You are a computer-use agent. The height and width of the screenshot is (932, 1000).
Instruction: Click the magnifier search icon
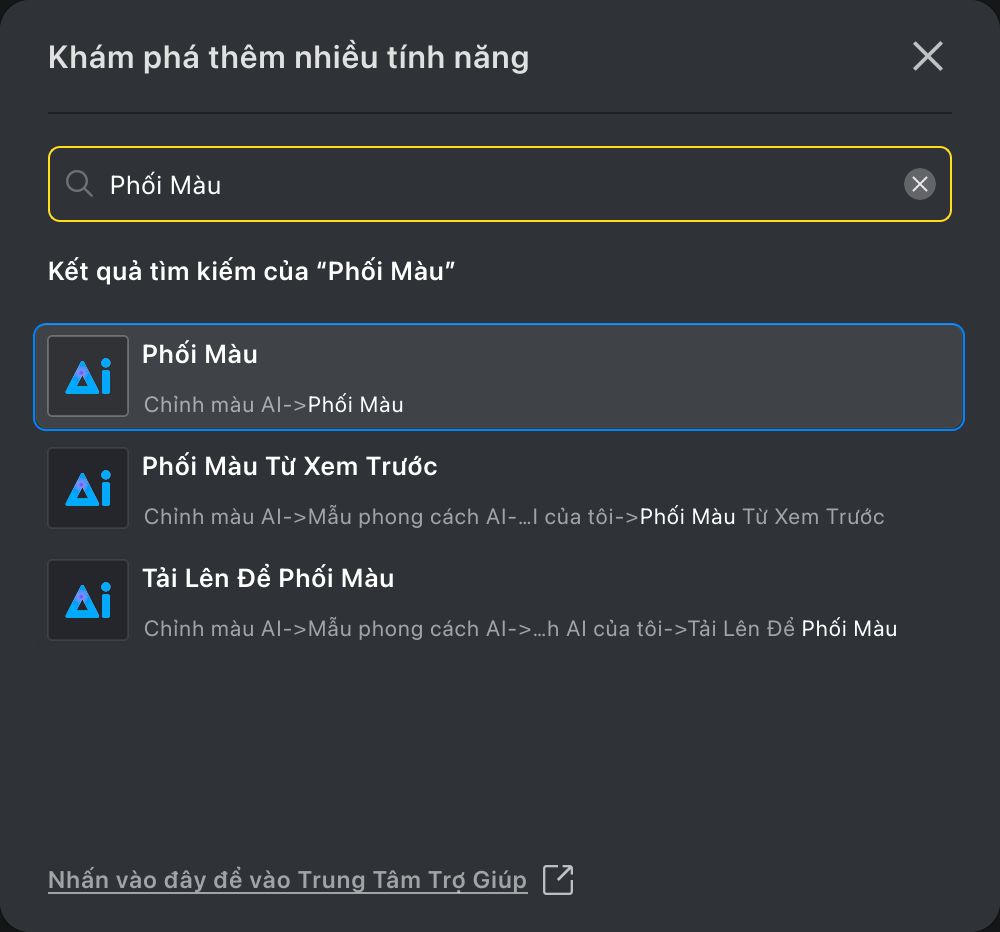coord(80,184)
